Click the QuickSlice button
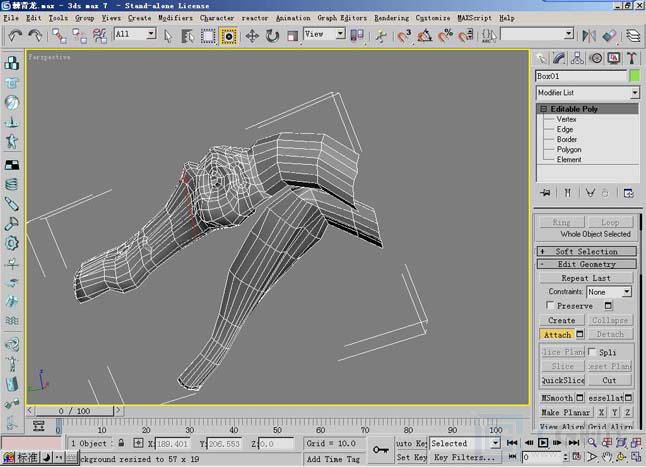Screen dimensions: 646x467 tap(562, 380)
